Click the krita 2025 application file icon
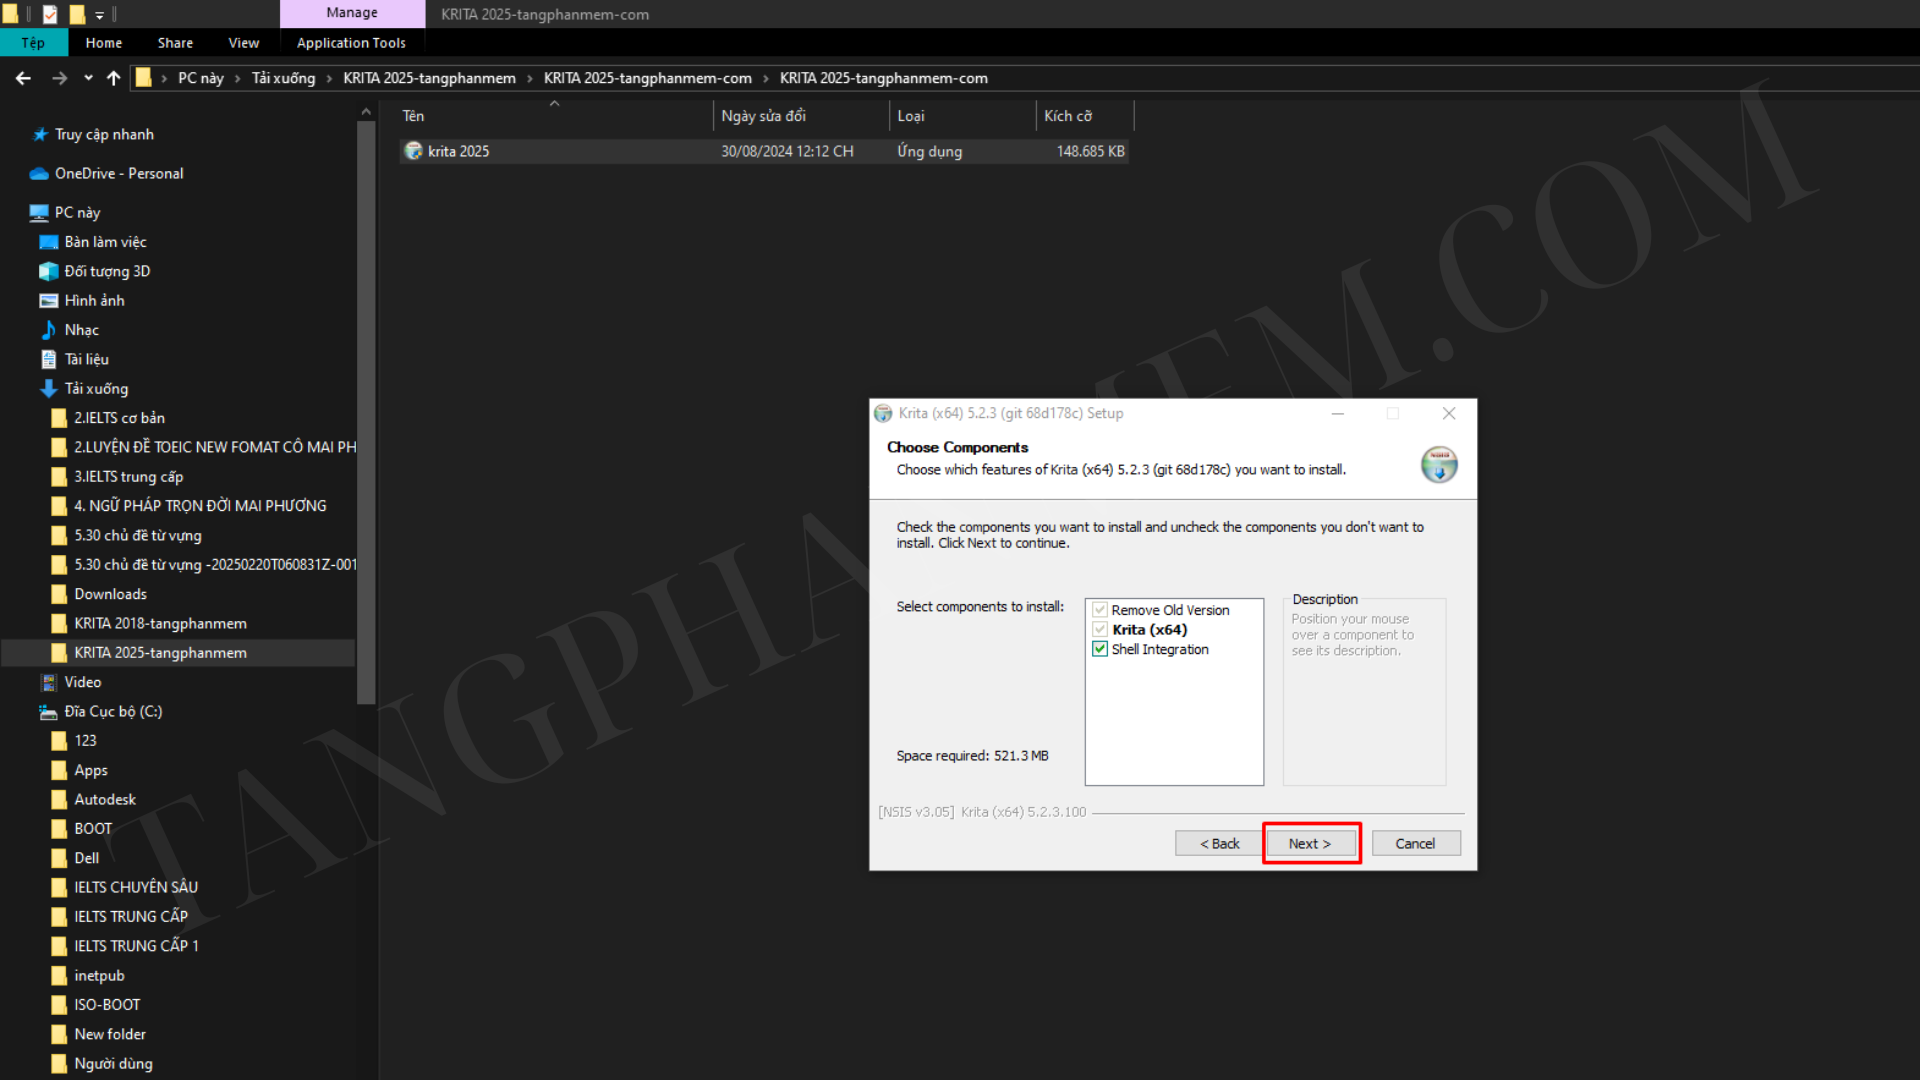Viewport: 1920px width, 1080px height. pos(413,151)
